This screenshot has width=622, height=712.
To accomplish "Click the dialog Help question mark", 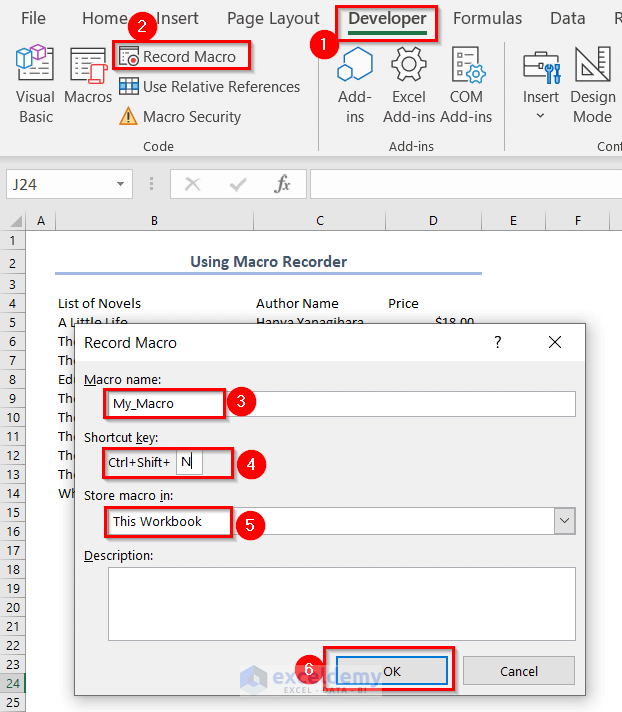I will tap(498, 342).
